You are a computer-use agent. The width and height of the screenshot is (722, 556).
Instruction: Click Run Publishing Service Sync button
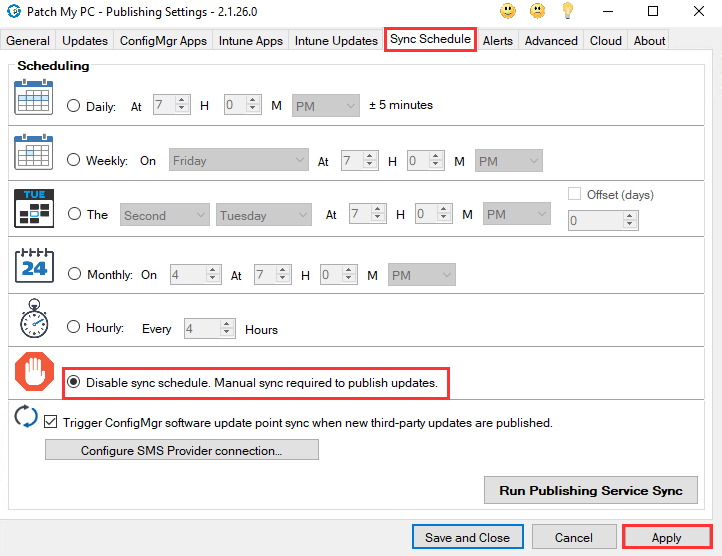point(591,491)
